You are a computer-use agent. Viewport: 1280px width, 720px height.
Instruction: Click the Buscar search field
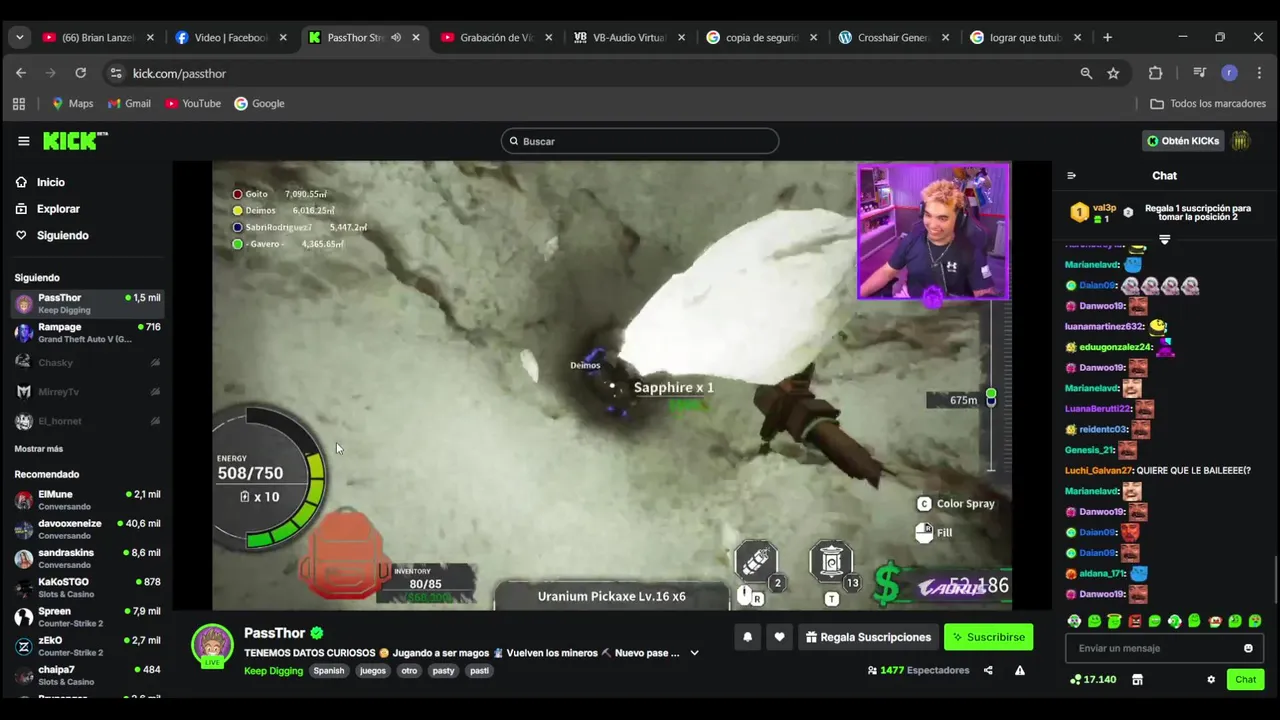coord(640,141)
